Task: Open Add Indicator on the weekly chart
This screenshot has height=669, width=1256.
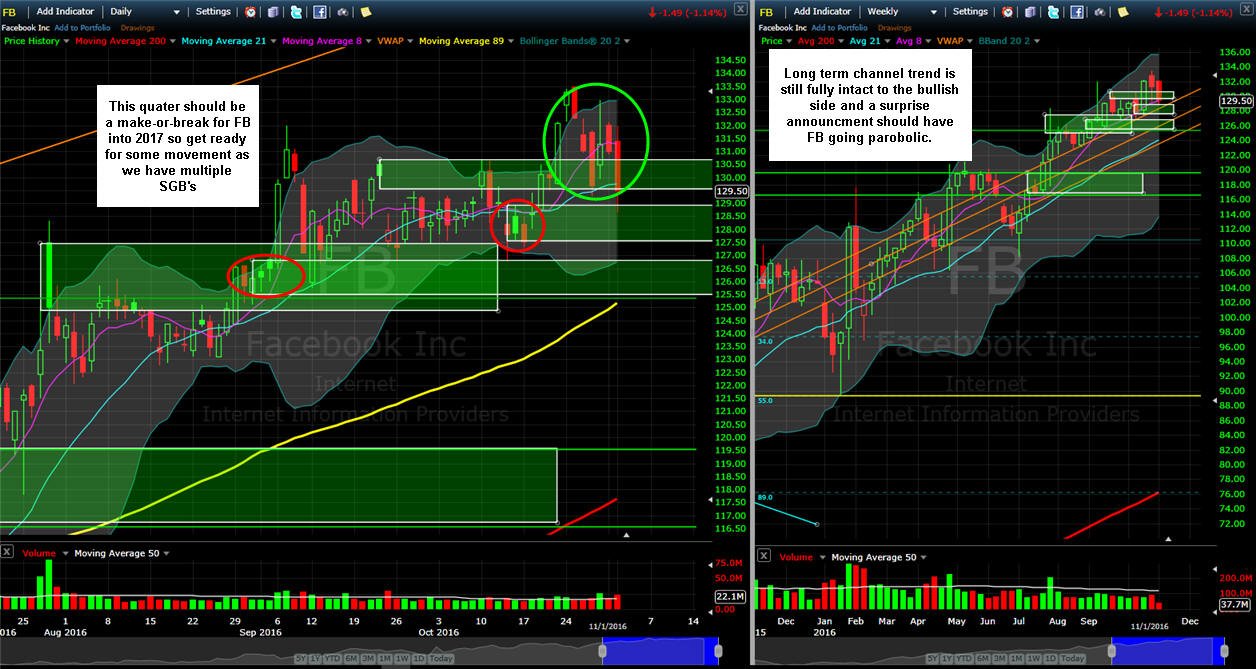Action: click(x=822, y=12)
